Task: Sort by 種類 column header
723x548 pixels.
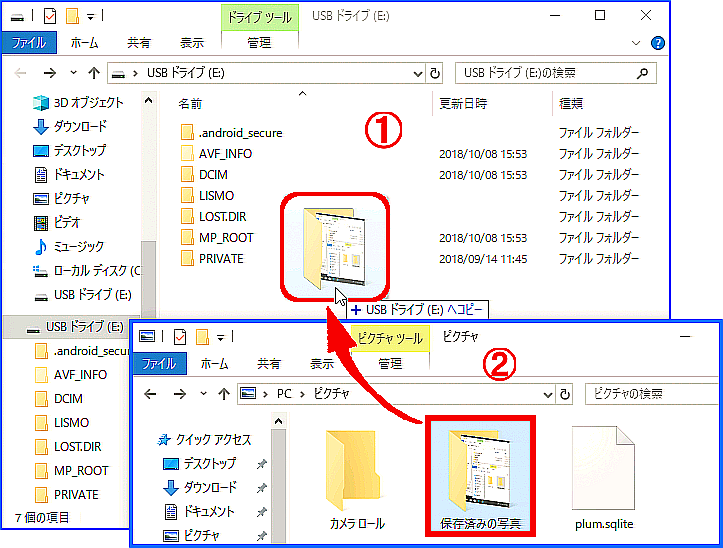Action: tap(571, 103)
